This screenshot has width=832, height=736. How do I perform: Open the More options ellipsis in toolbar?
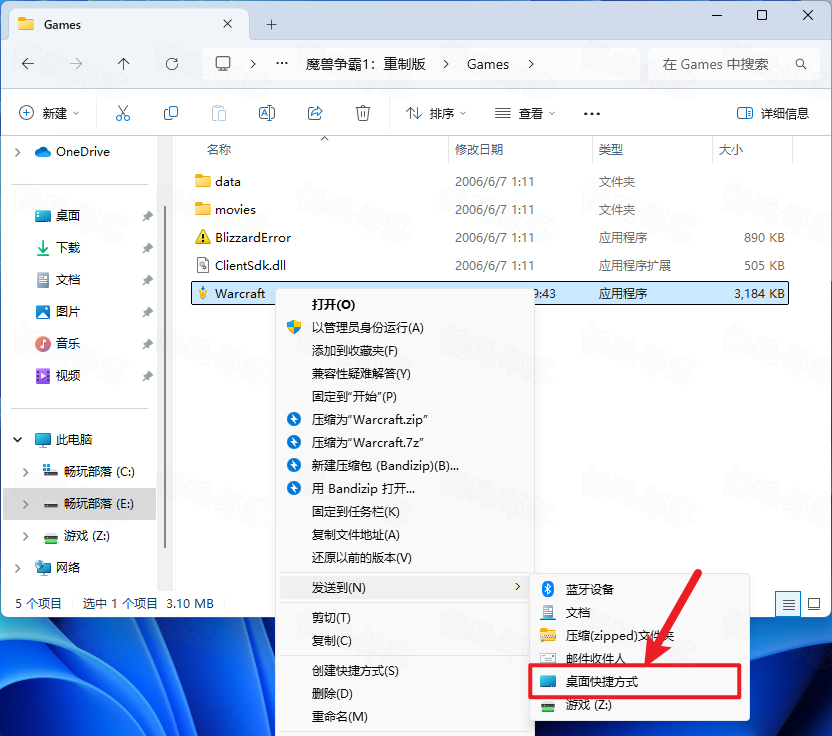[x=592, y=114]
